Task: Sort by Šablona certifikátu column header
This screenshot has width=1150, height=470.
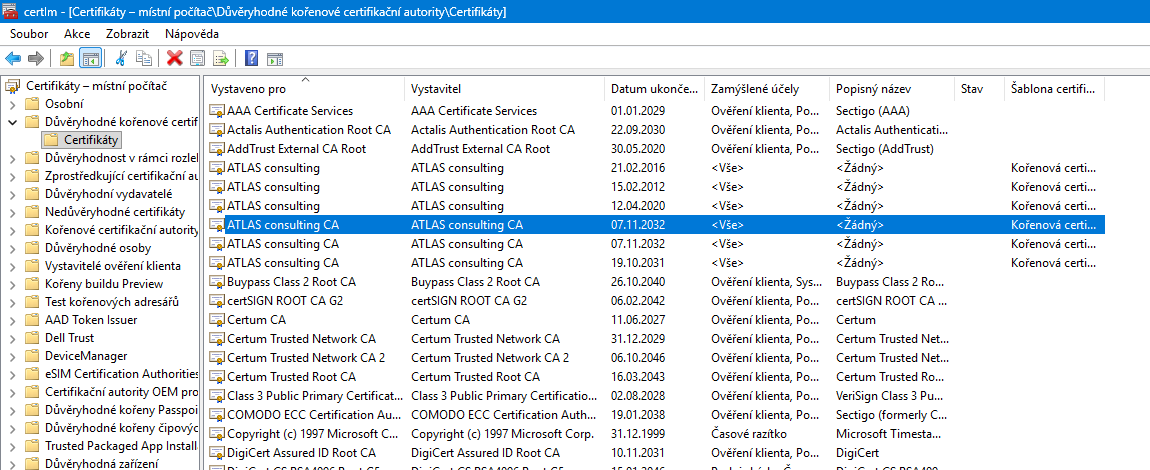Action: [1055, 89]
